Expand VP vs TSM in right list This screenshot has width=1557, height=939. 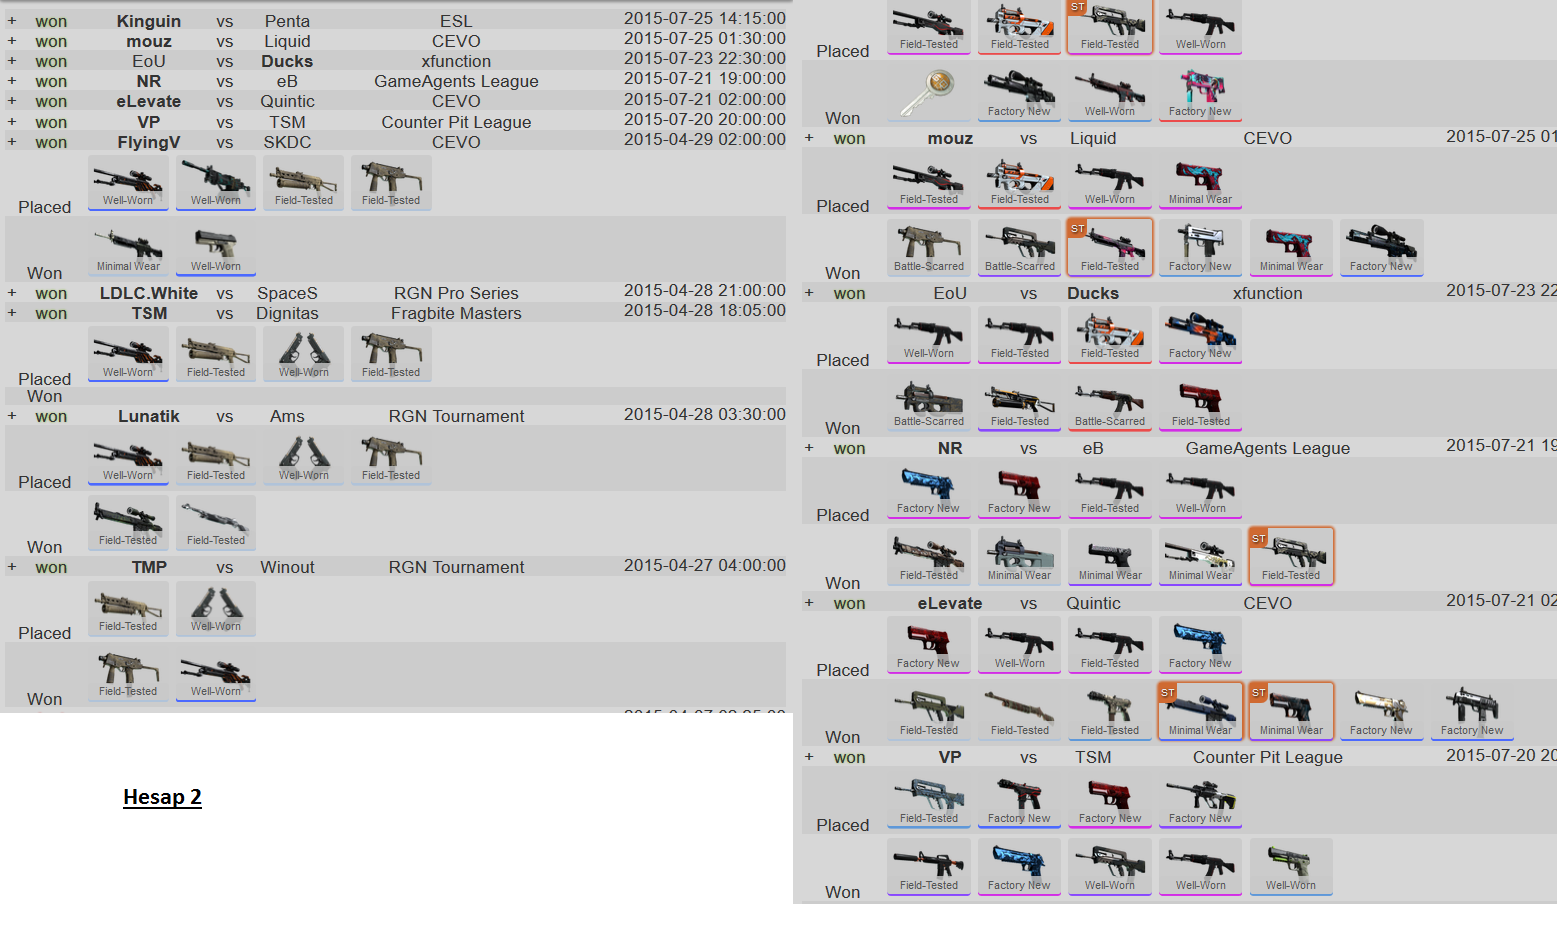click(x=809, y=757)
